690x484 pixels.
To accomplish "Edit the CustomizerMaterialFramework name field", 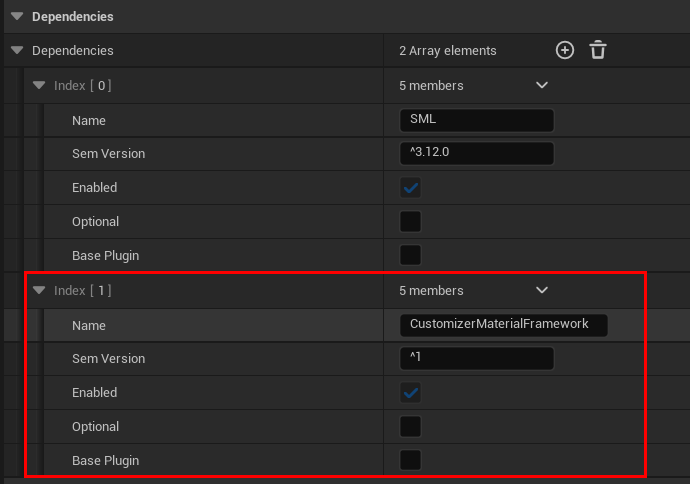I will 503,325.
